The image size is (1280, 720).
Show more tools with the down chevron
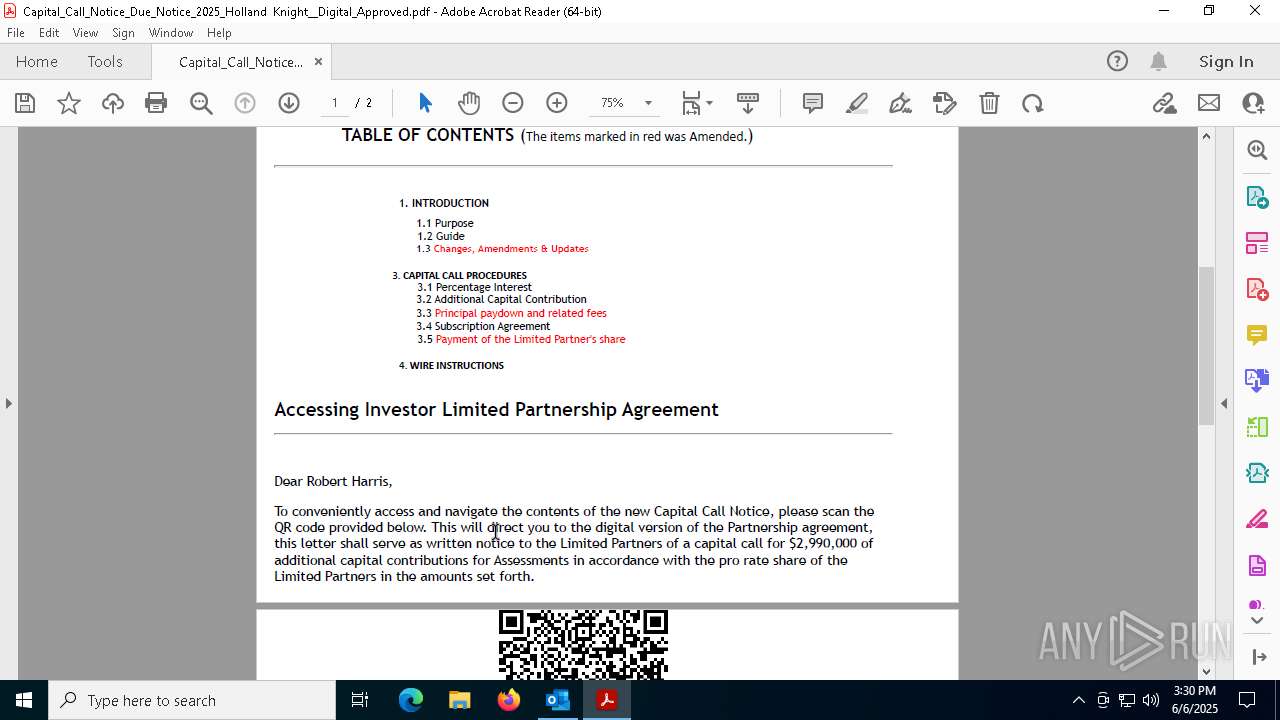pyautogui.click(x=1257, y=620)
